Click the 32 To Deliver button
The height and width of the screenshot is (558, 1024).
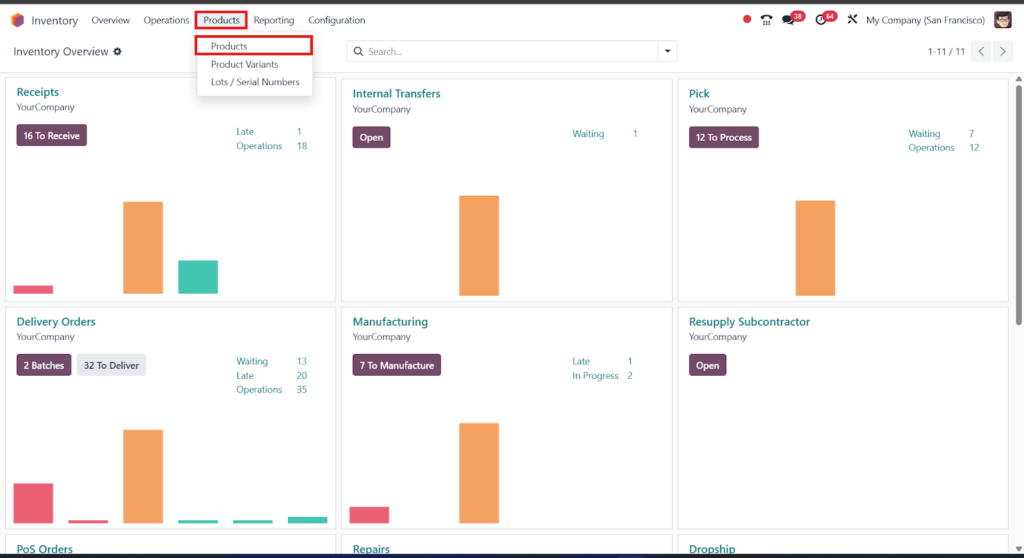pyautogui.click(x=111, y=365)
